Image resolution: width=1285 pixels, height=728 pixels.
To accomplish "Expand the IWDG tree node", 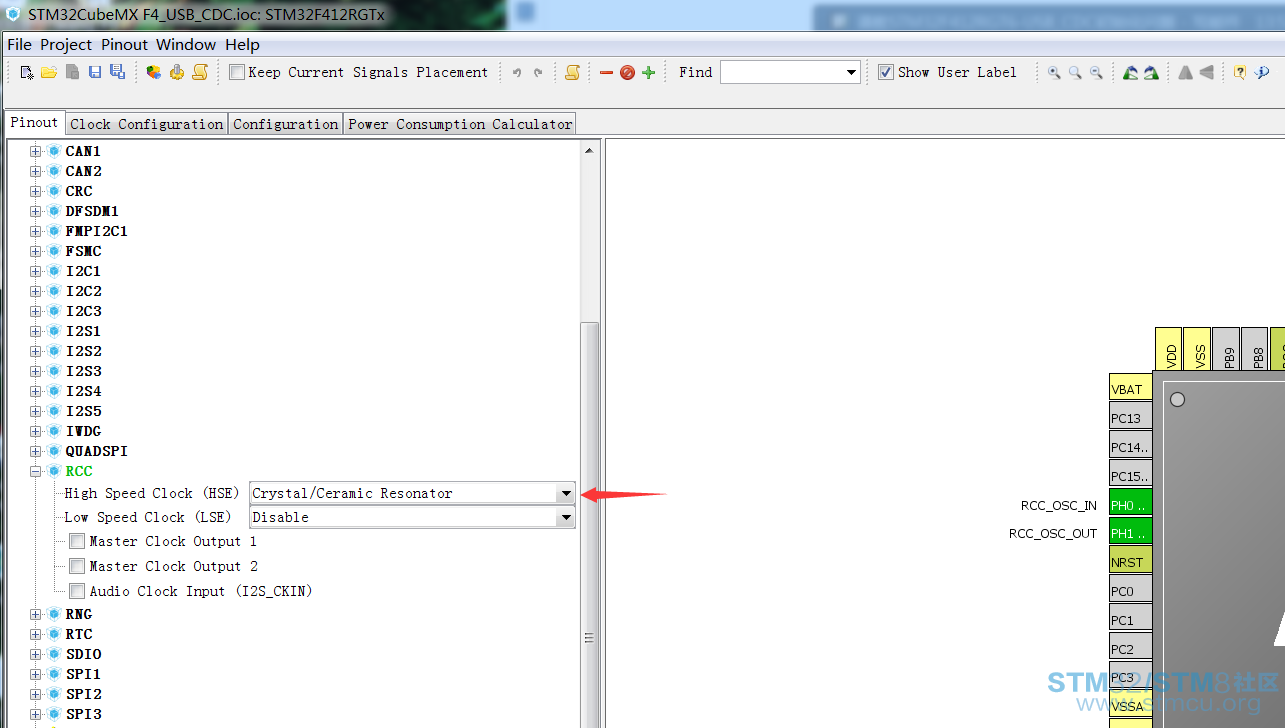I will tap(36, 431).
